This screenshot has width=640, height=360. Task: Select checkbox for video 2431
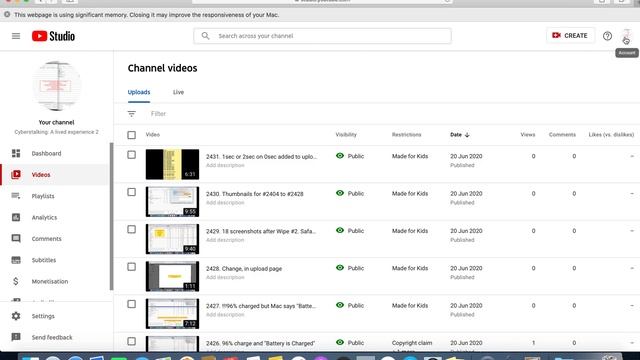[131, 155]
